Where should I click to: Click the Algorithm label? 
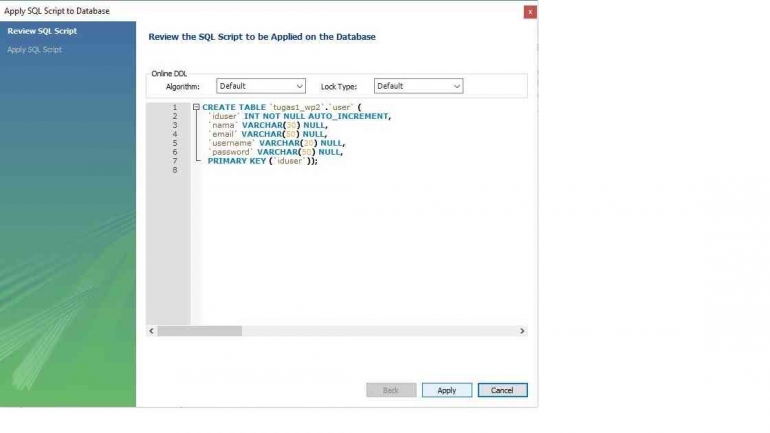(x=183, y=86)
